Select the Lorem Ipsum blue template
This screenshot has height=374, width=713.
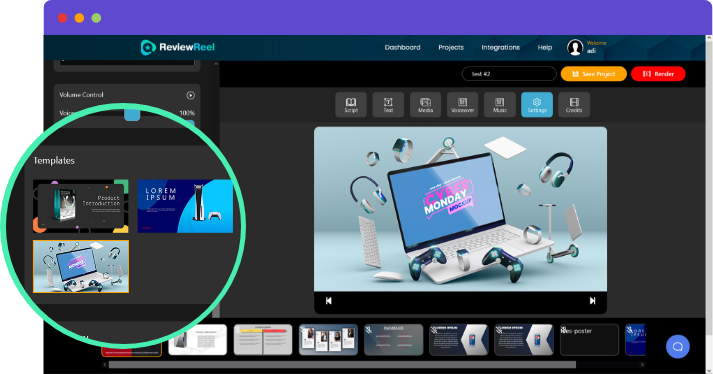click(x=185, y=206)
